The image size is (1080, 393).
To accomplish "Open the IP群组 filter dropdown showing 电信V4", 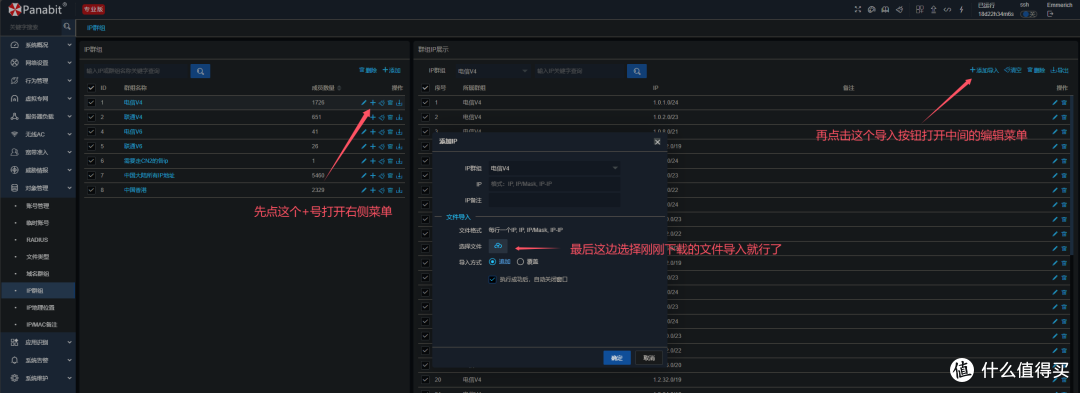I will coord(493,71).
